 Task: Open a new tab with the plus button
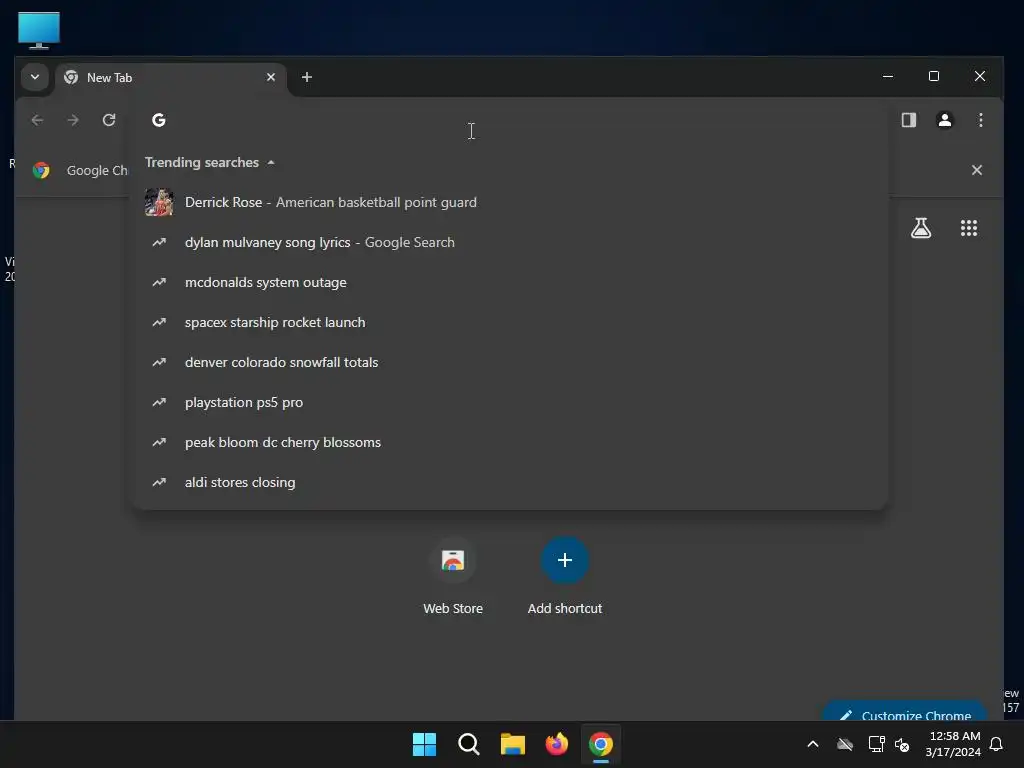pos(307,77)
